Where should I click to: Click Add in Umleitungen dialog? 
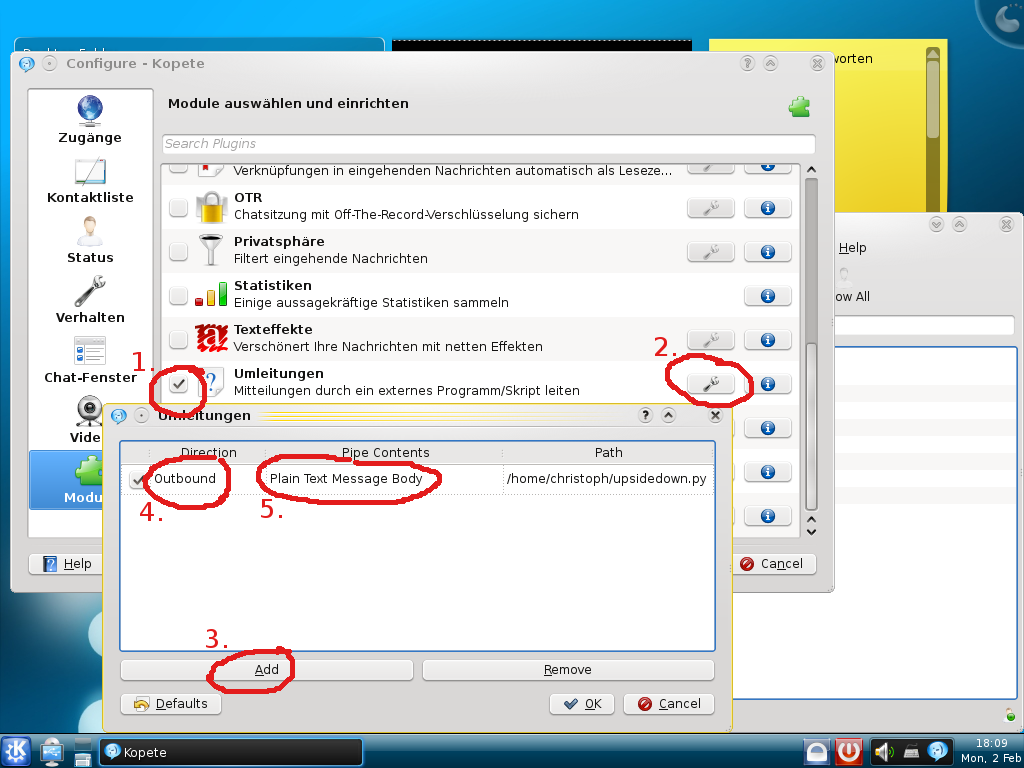[266, 670]
